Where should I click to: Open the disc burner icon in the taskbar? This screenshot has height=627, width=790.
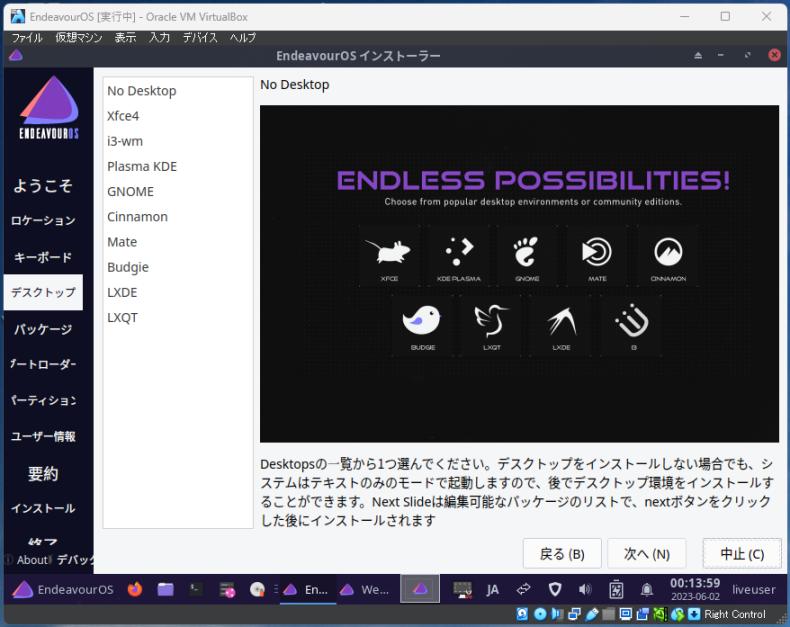pyautogui.click(x=257, y=589)
